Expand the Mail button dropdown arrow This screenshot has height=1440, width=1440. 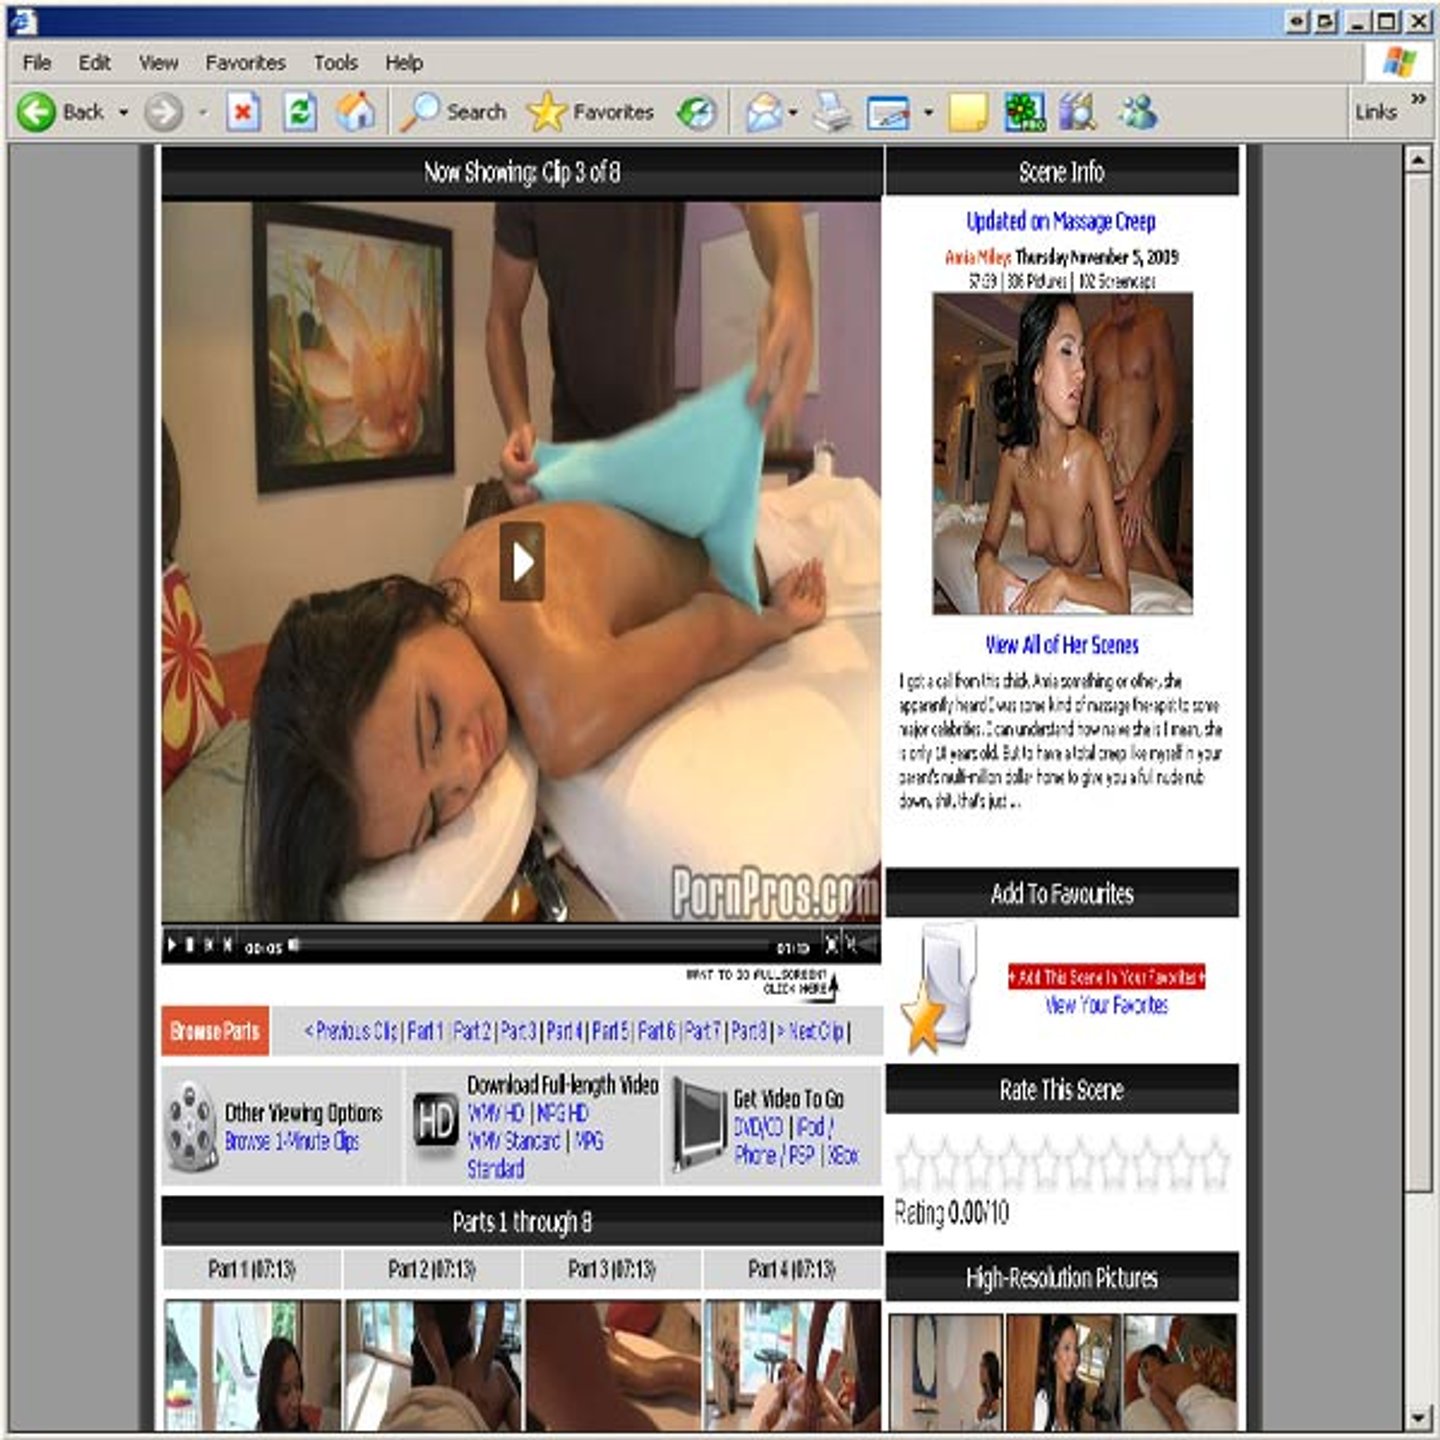793,112
